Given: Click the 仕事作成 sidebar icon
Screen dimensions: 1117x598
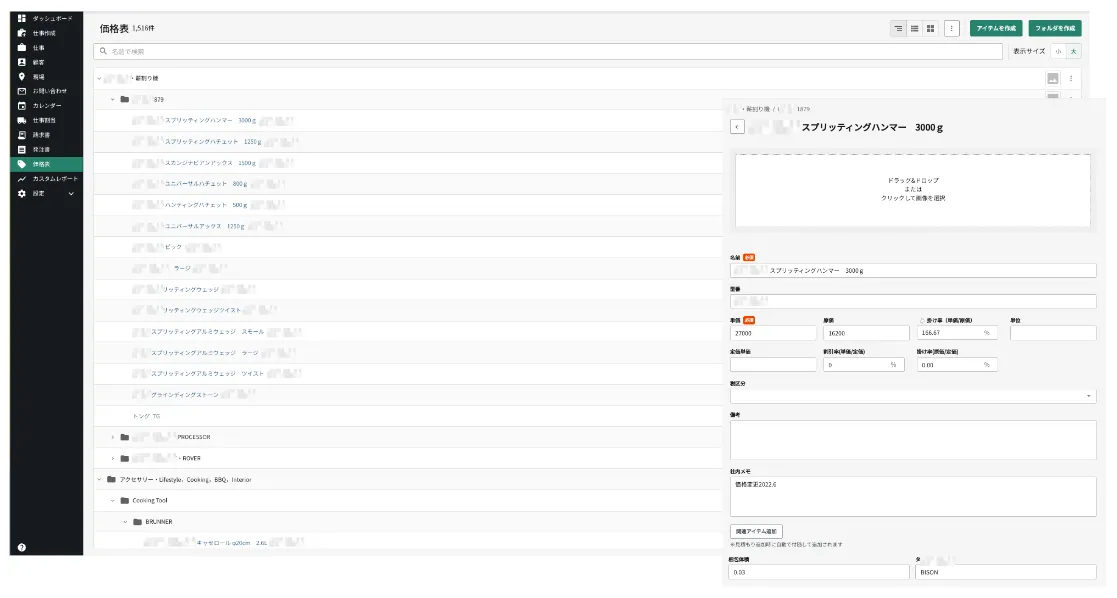Looking at the screenshot, I should pyautogui.click(x=21, y=33).
